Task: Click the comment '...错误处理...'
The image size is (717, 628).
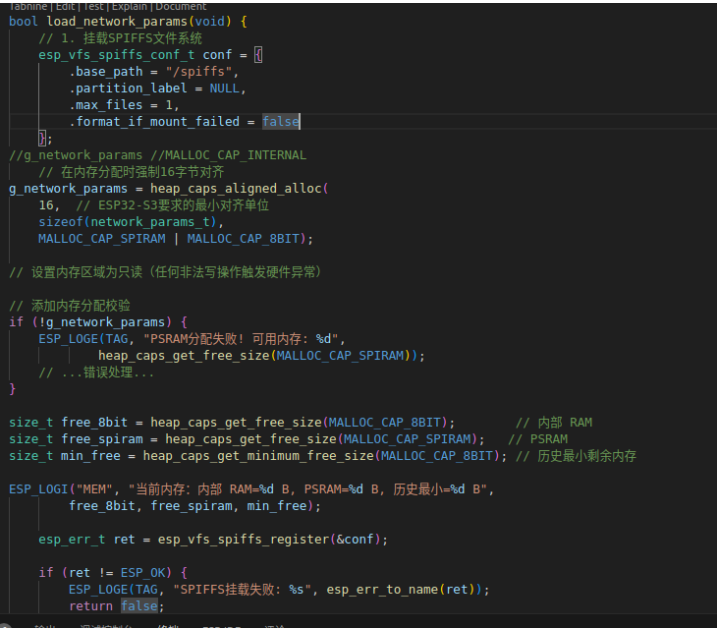Action: click(107, 372)
